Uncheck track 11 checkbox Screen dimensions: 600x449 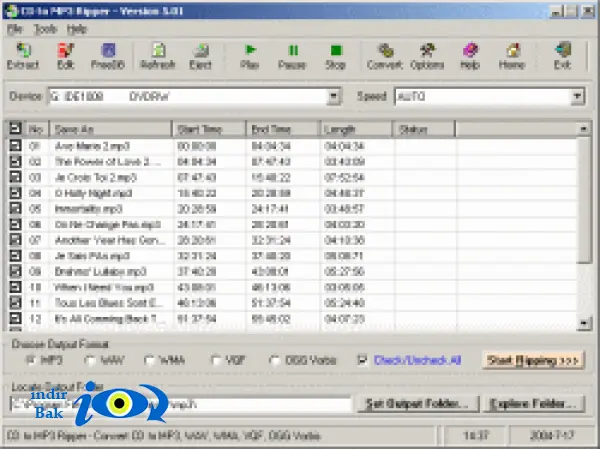pos(15,303)
